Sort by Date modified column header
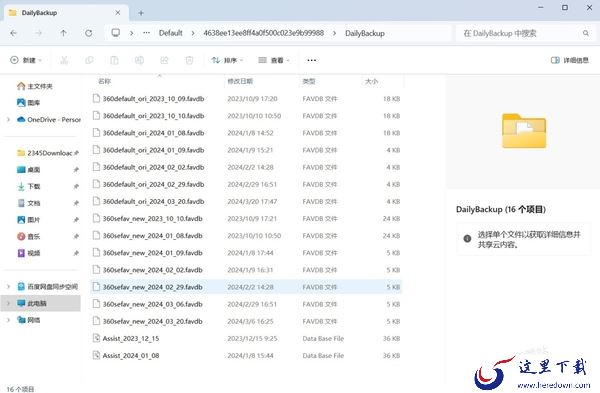 240,81
